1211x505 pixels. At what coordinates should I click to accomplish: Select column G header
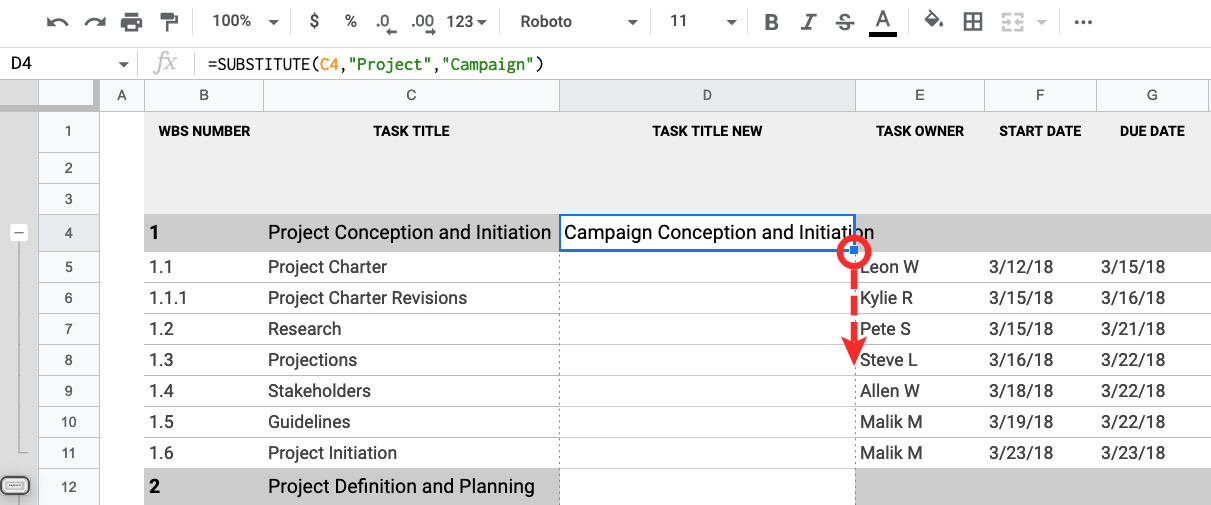click(x=1152, y=95)
